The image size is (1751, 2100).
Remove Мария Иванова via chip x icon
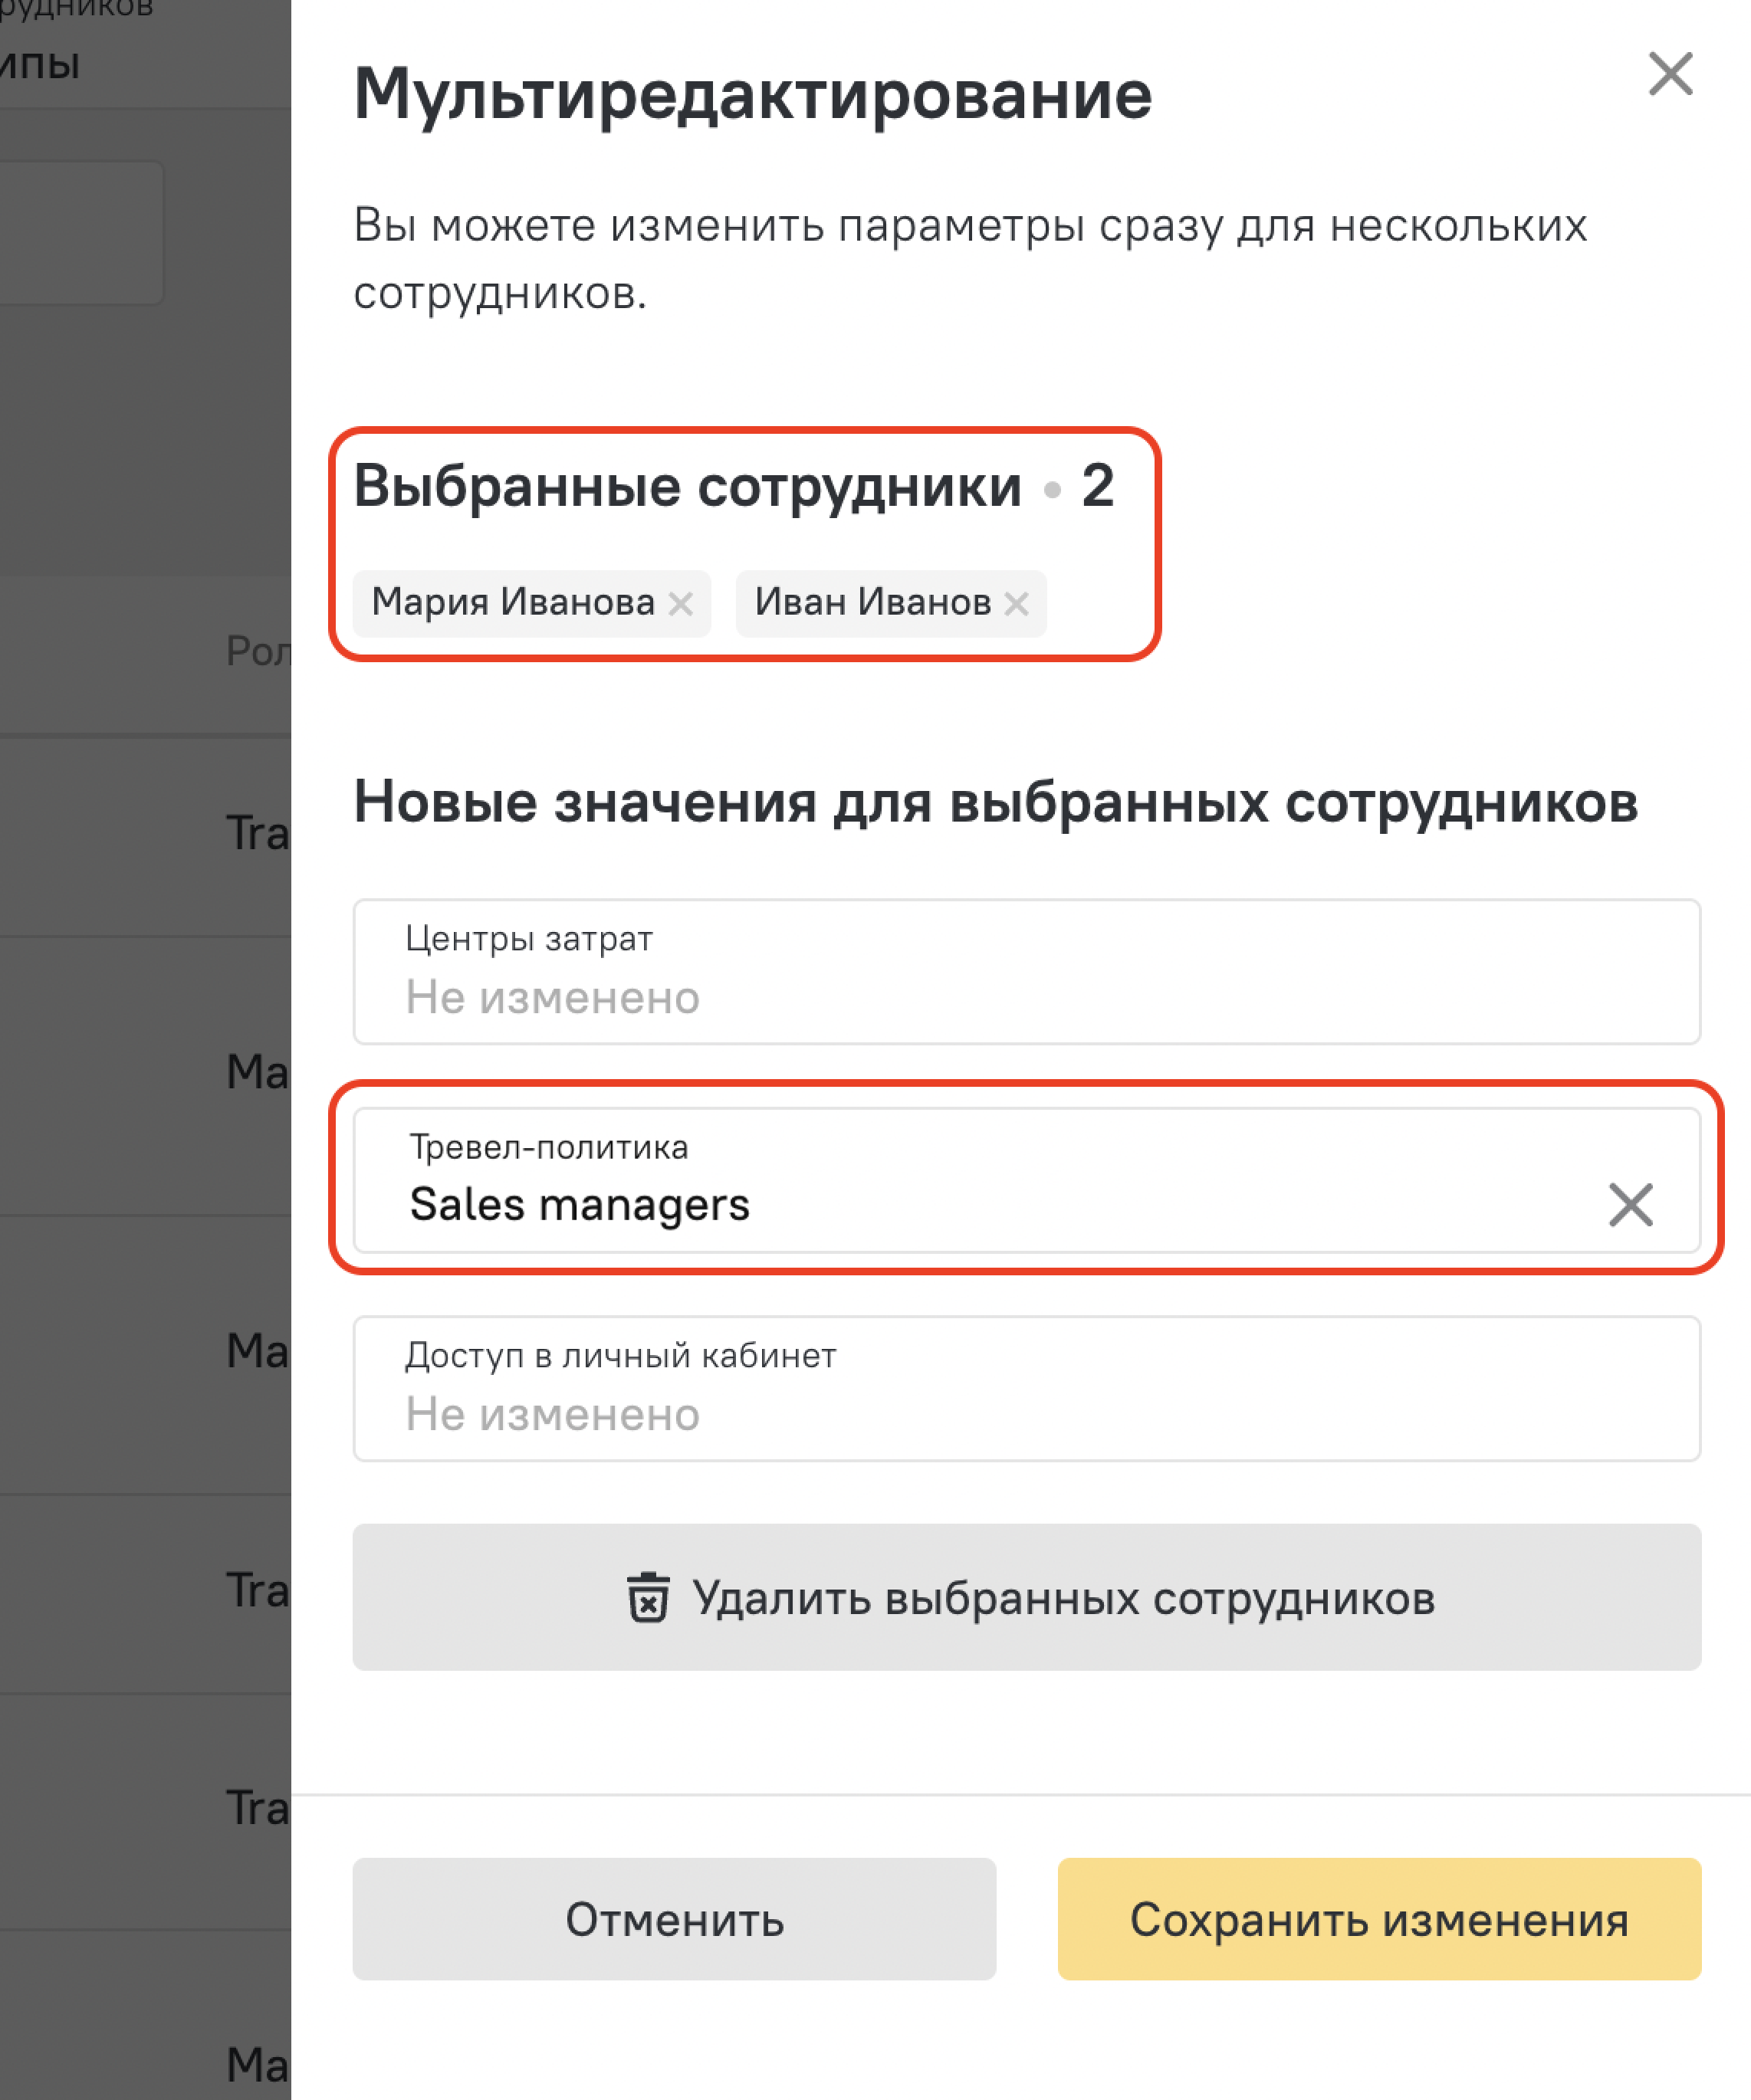(x=681, y=604)
